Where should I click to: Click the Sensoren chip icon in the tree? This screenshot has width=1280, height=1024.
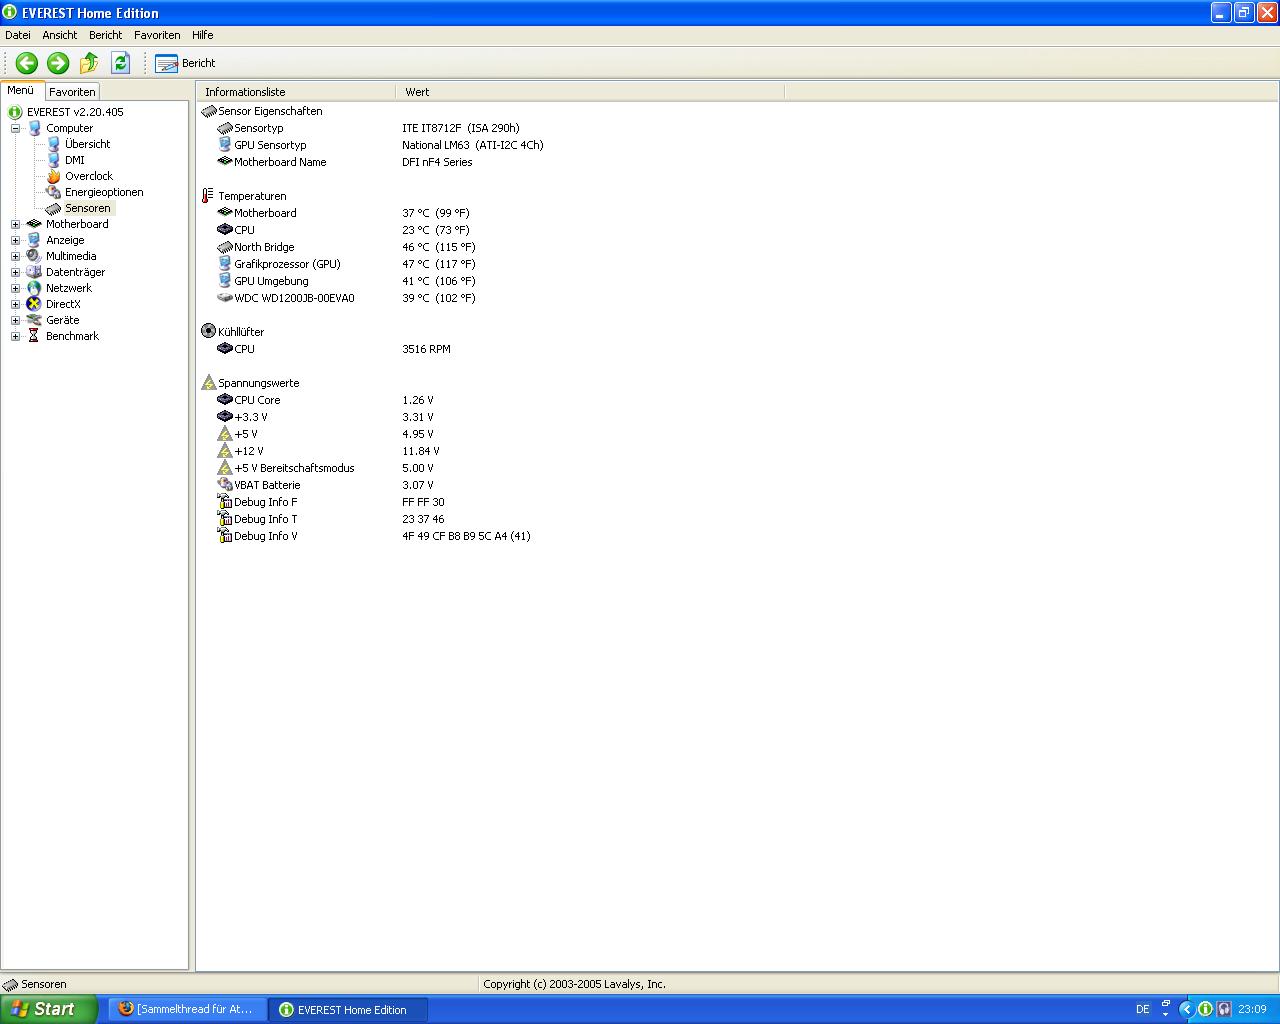click(x=53, y=208)
